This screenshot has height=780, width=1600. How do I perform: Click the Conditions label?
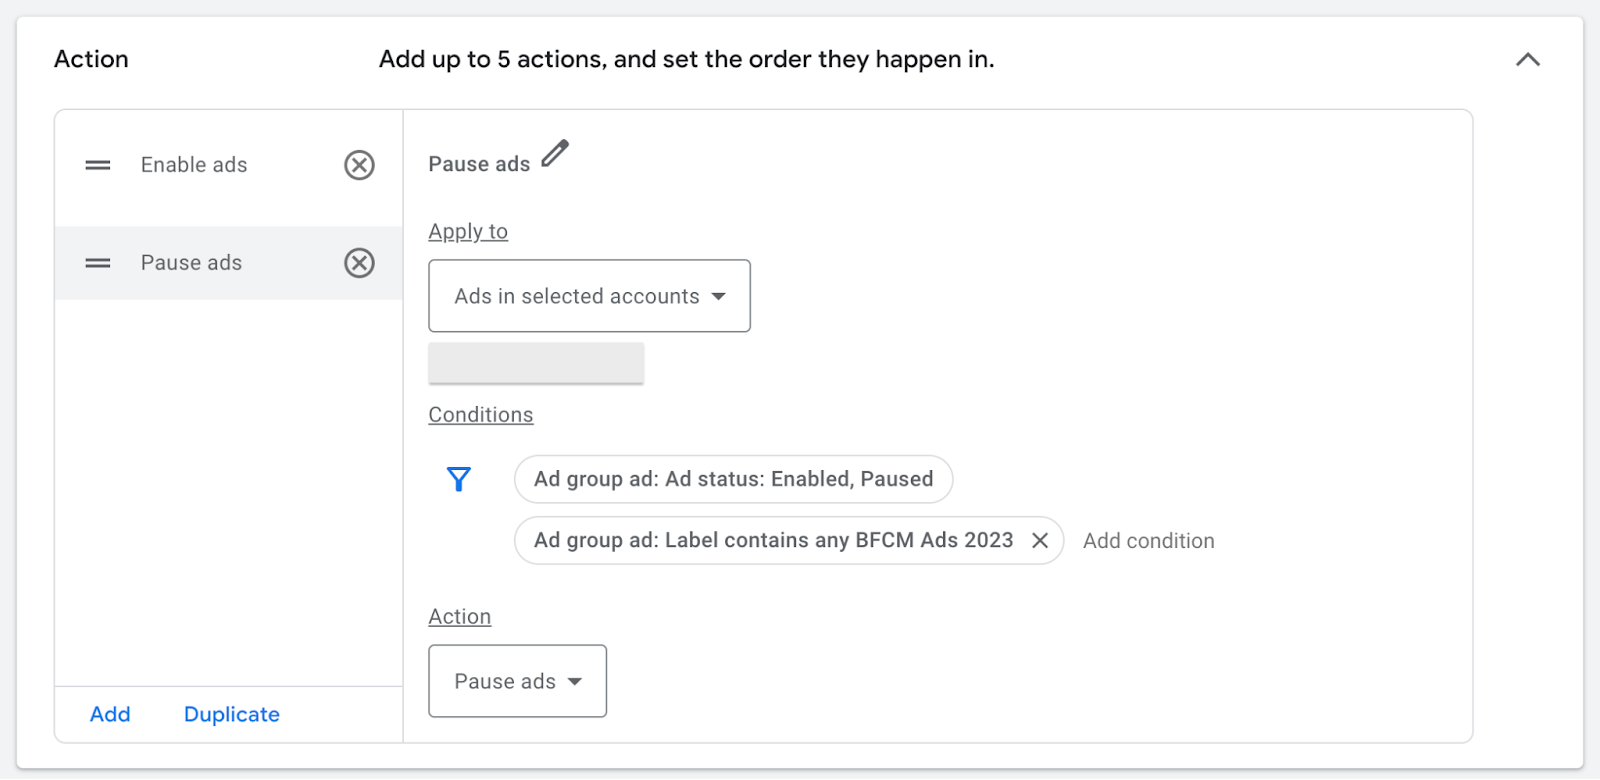[481, 415]
